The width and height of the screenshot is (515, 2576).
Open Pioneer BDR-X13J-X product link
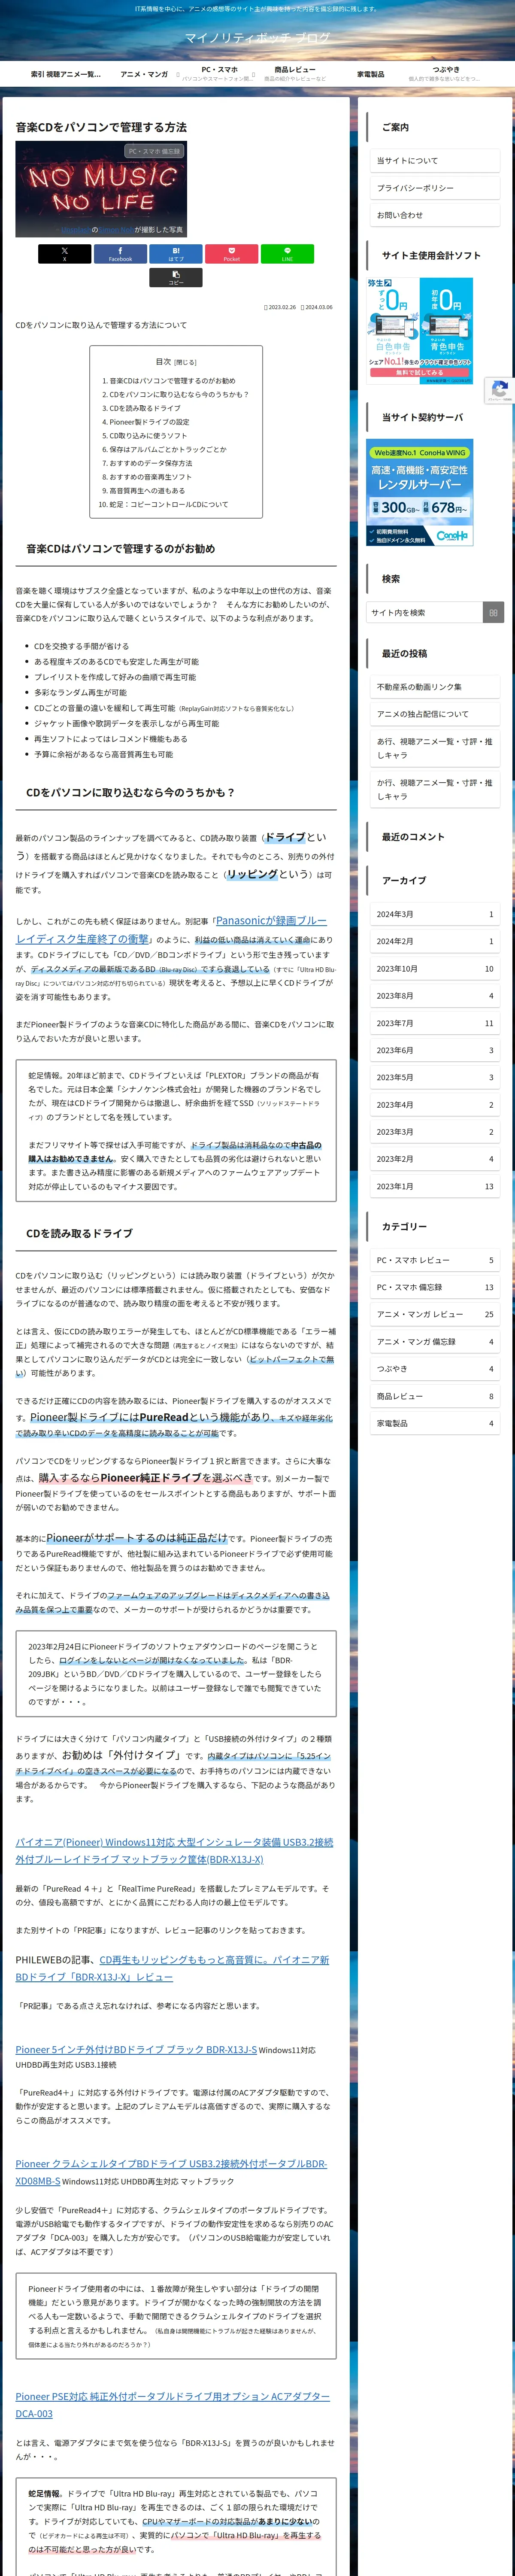(174, 1850)
